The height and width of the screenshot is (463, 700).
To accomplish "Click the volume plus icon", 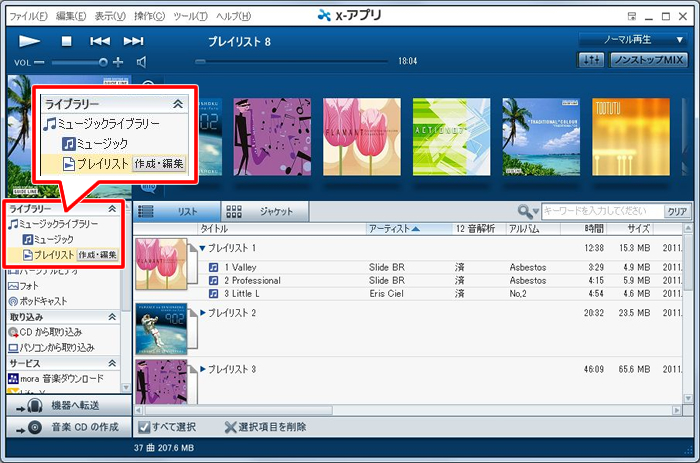I will pyautogui.click(x=118, y=62).
